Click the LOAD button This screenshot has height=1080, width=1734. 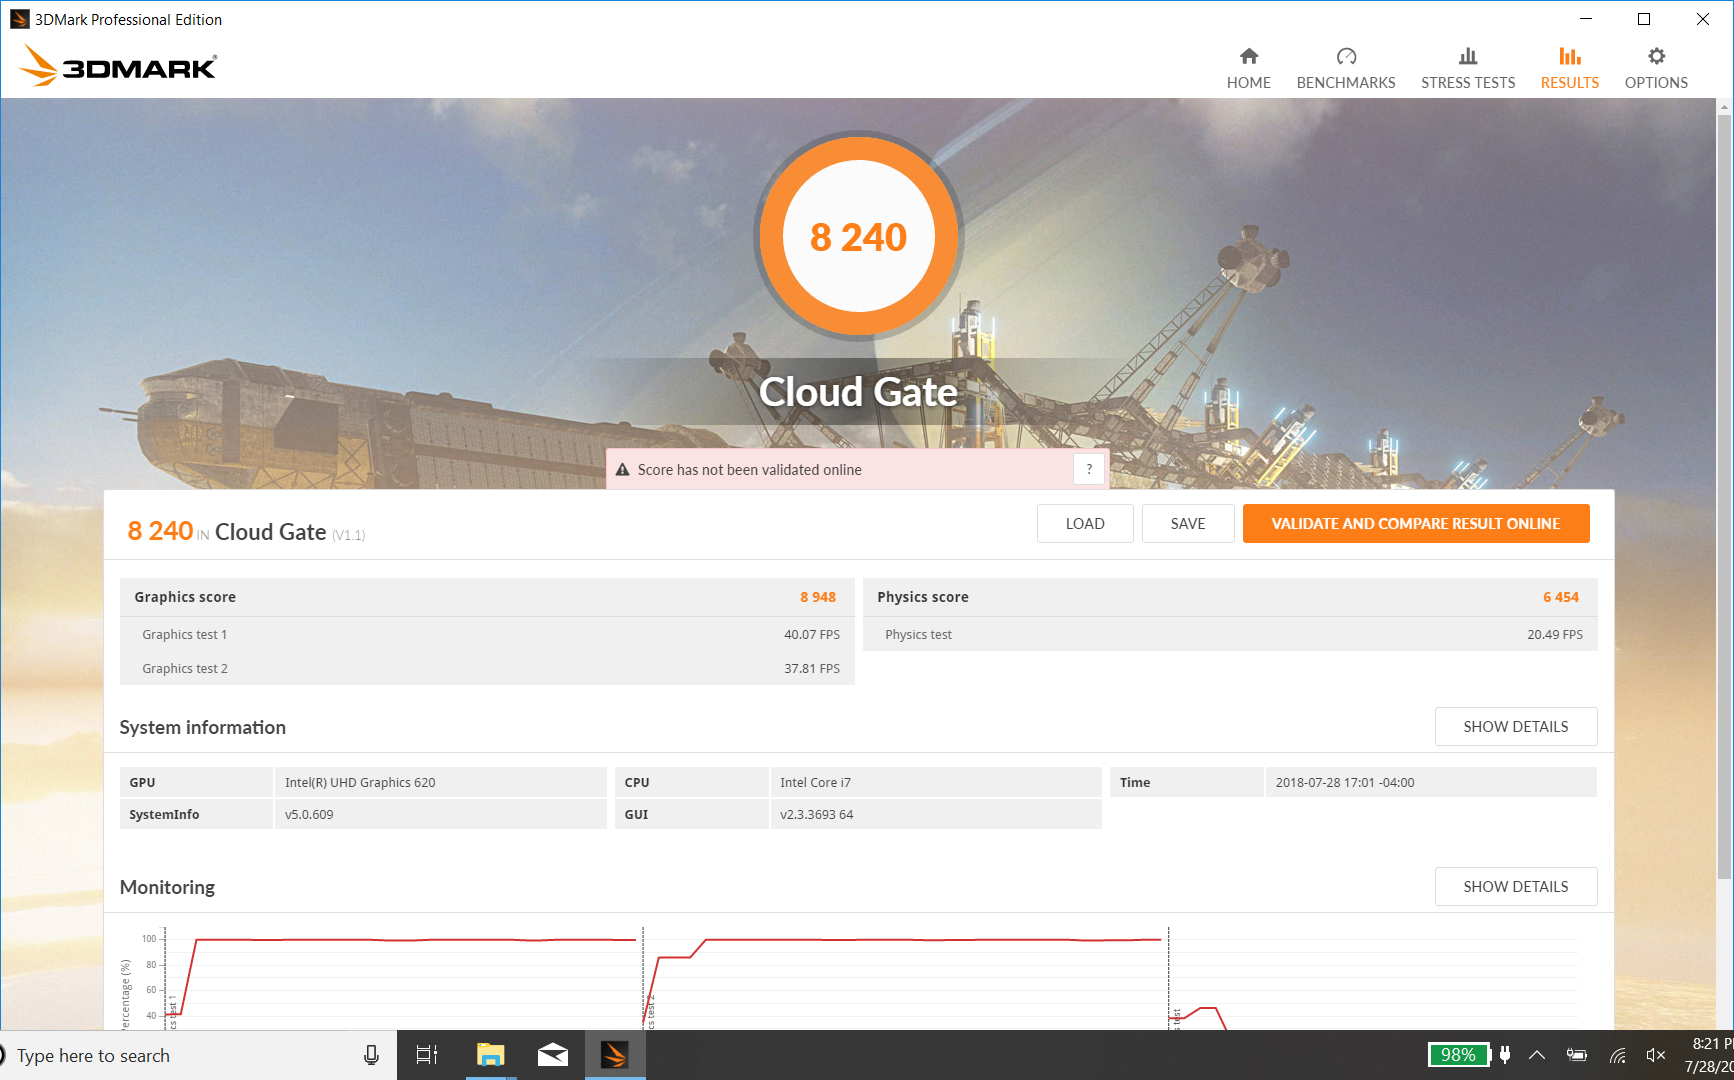[1085, 524]
